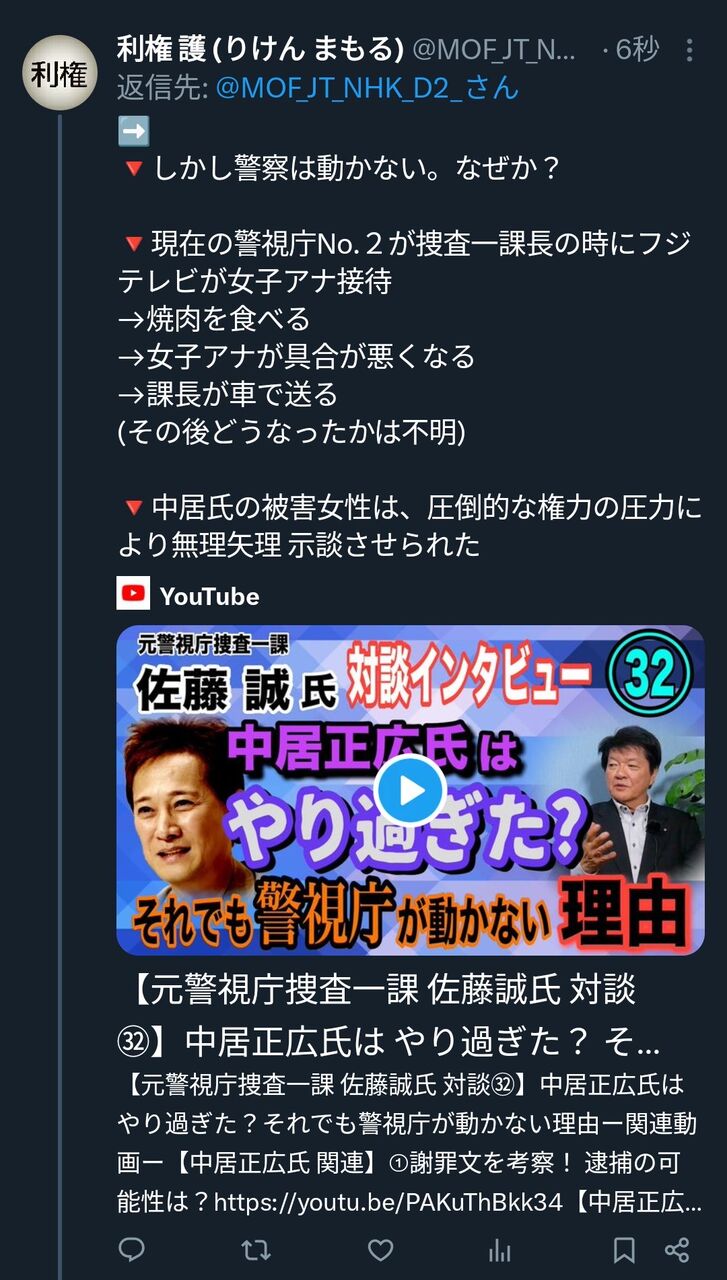Play the embedded YouTube video

tap(410, 790)
